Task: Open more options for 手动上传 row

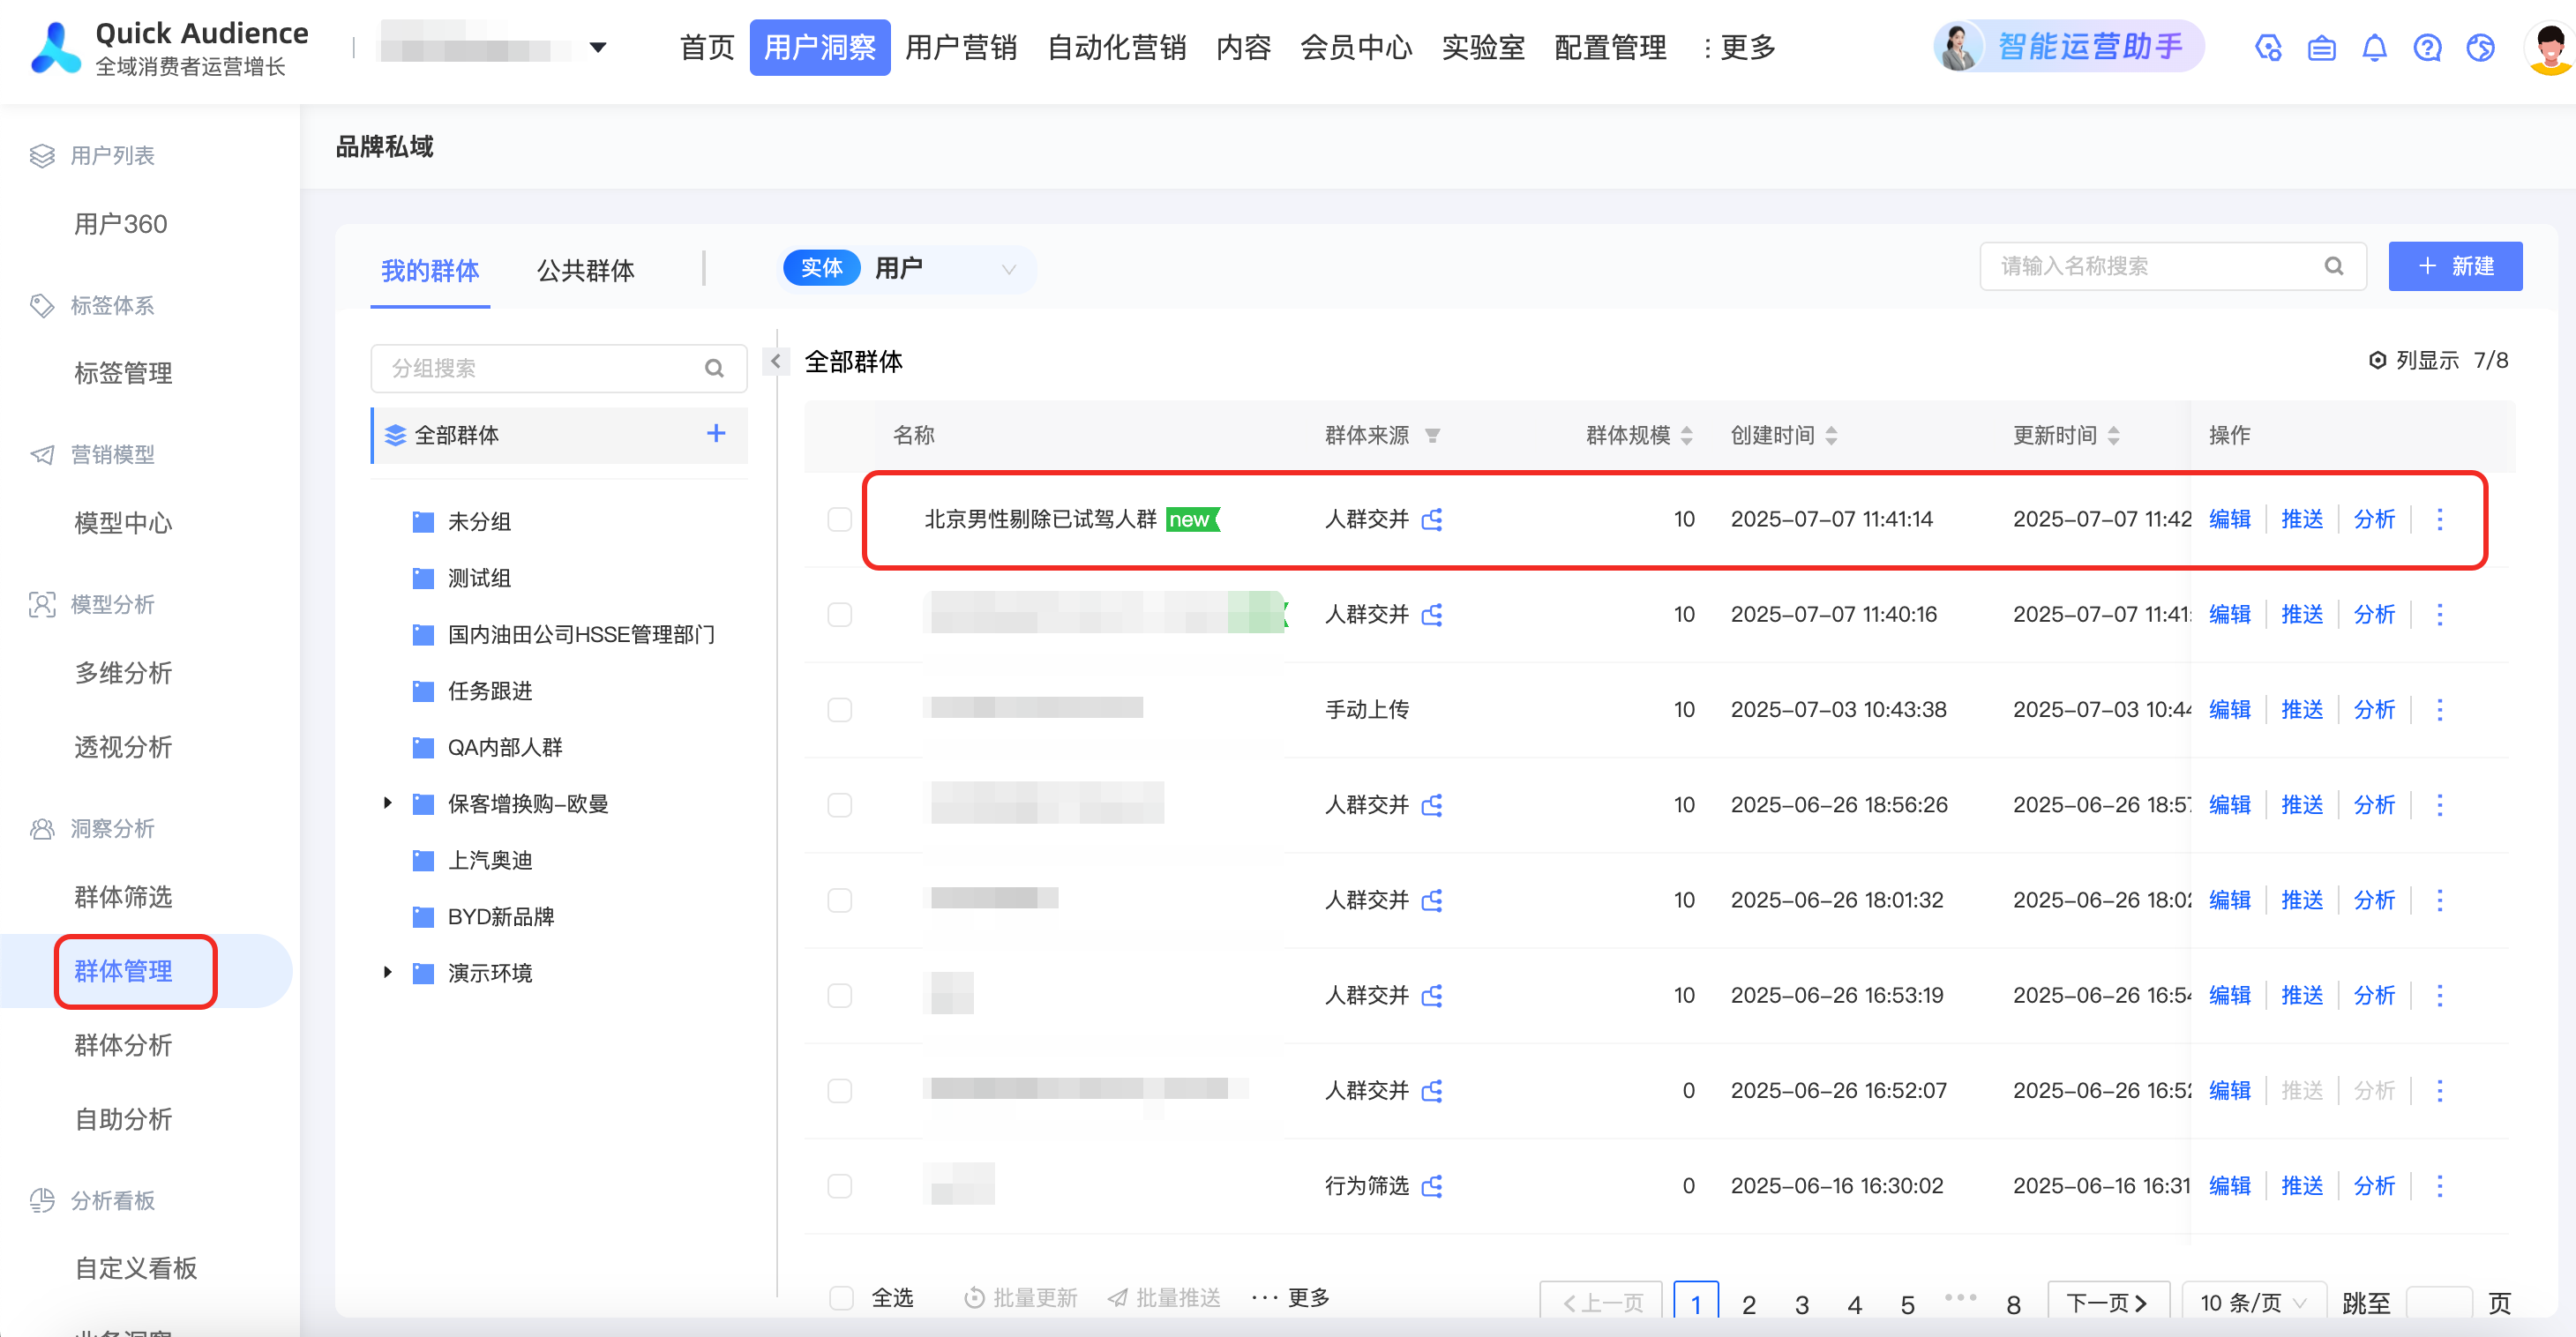Action: click(x=2440, y=710)
